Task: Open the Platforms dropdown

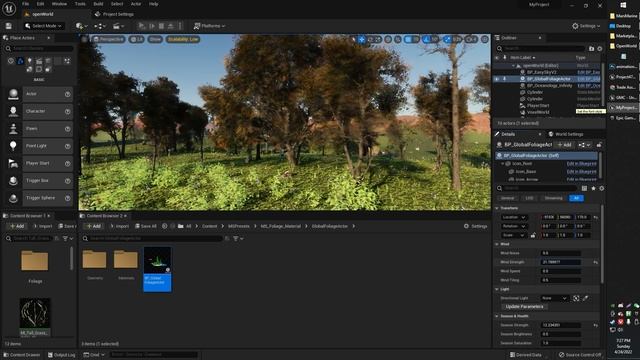Action: [x=209, y=26]
